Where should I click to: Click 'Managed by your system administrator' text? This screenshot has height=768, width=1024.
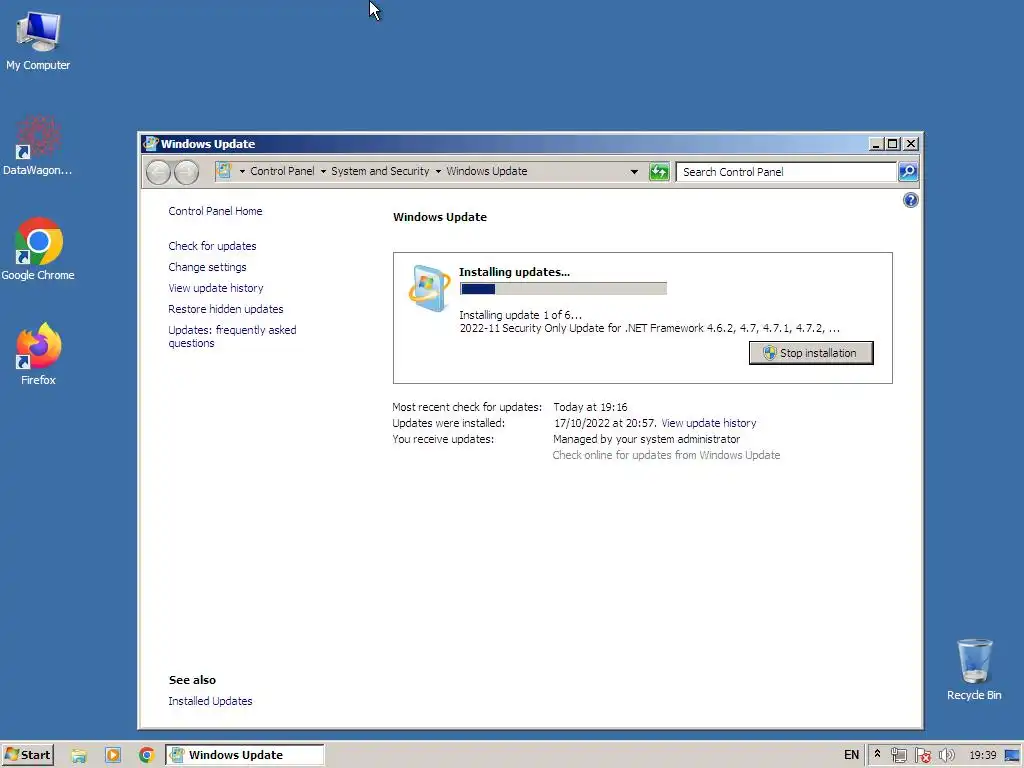[647, 440]
